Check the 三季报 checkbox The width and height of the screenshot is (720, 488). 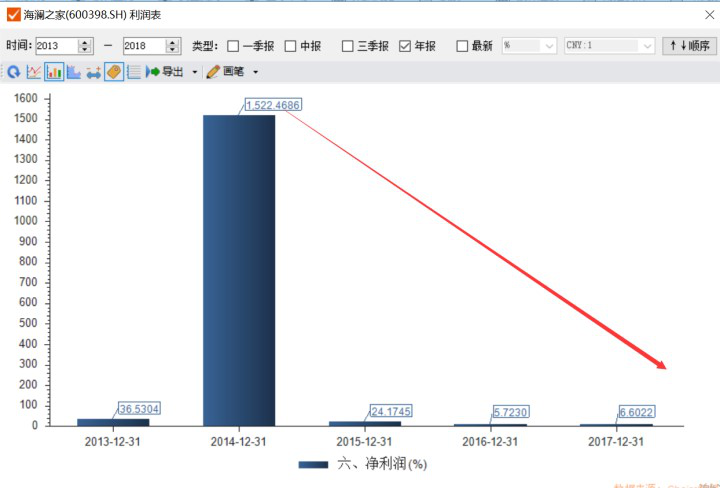click(x=348, y=46)
